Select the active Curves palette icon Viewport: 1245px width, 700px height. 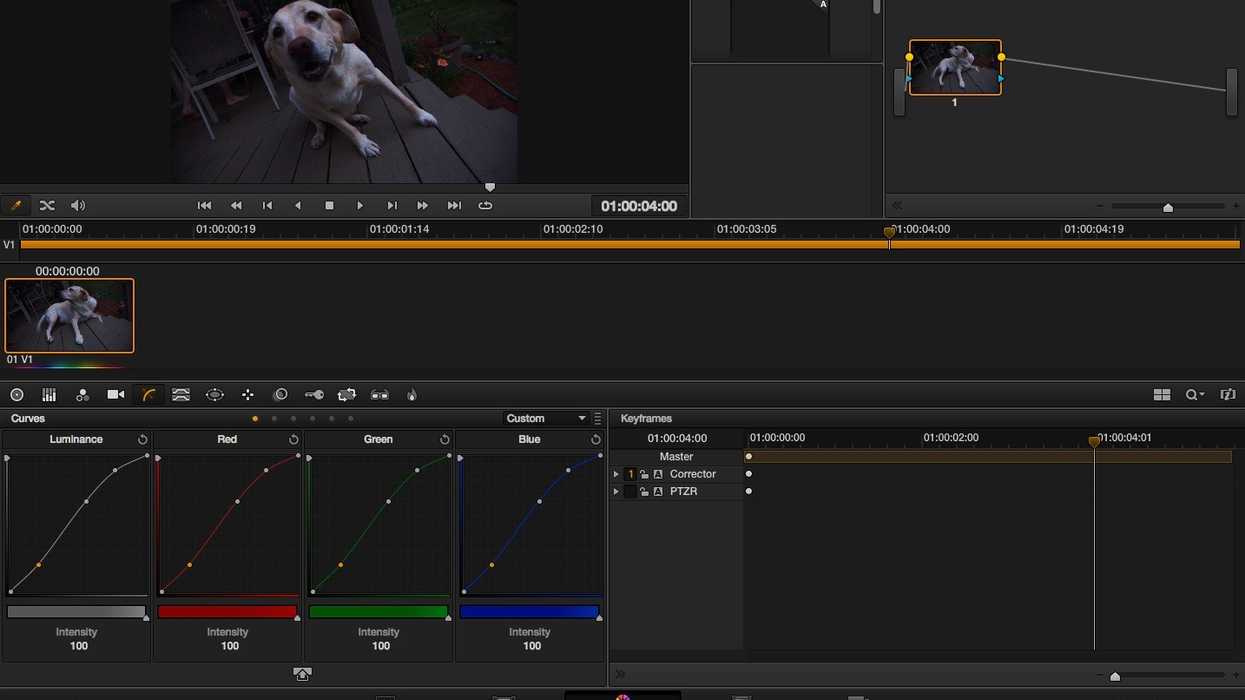(x=148, y=395)
